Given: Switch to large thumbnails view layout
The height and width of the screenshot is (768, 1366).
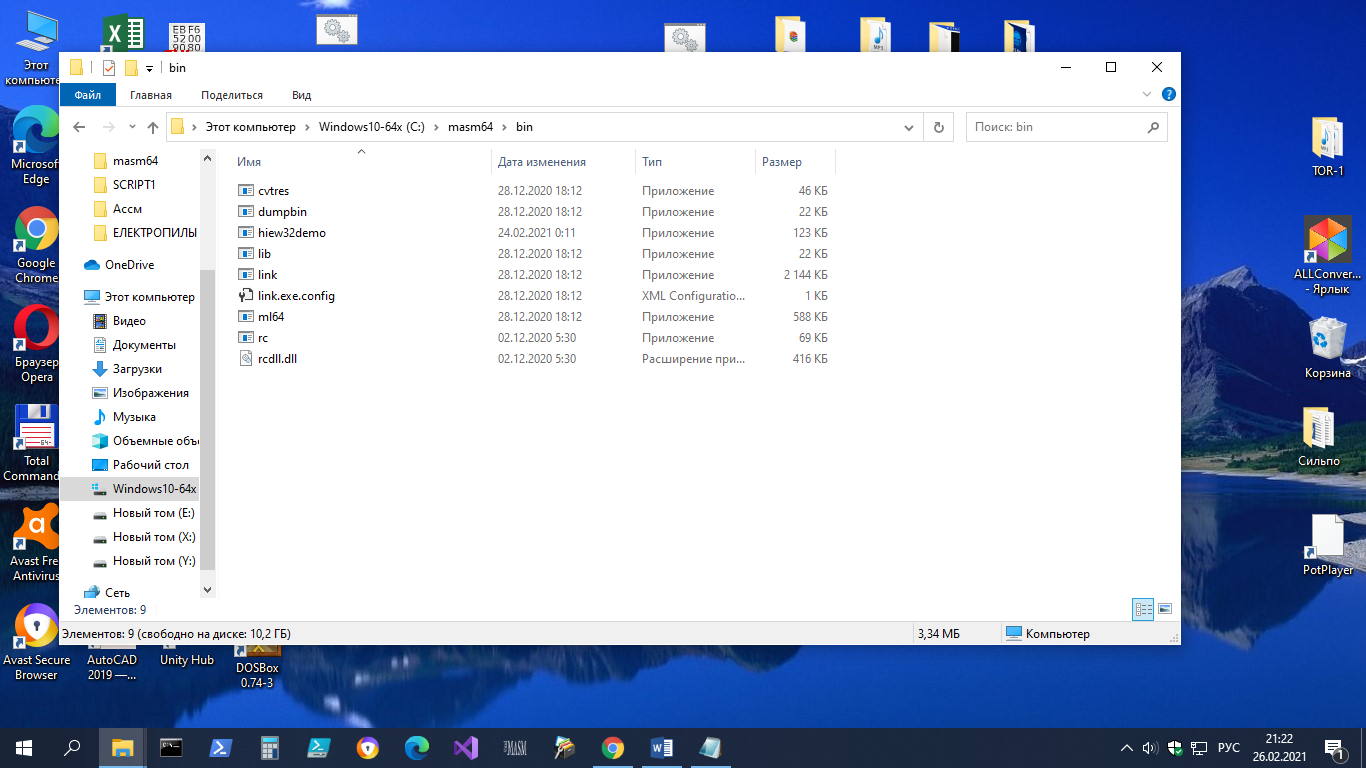Looking at the screenshot, I should (1165, 608).
